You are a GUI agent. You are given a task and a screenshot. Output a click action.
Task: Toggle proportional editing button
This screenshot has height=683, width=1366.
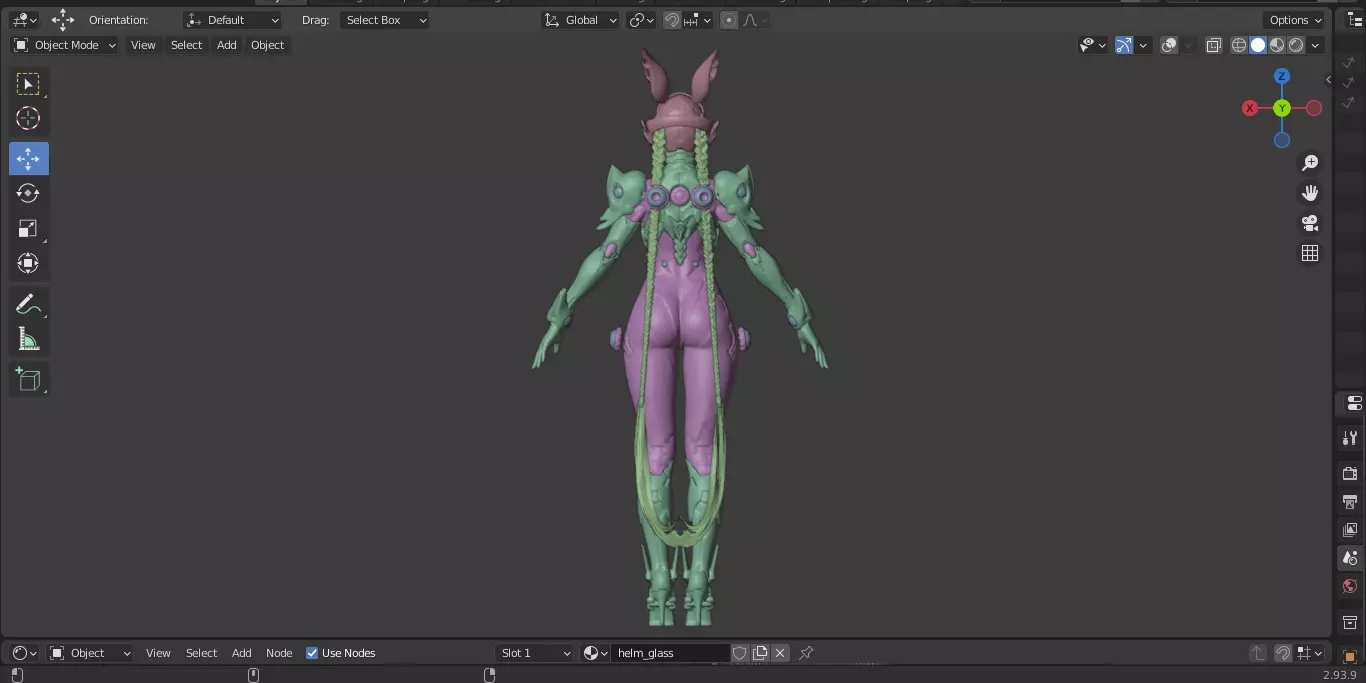[729, 20]
